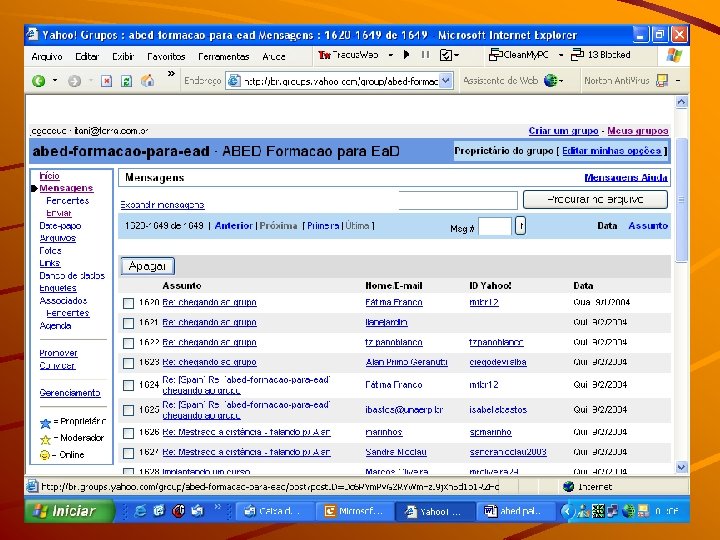Click the Msg # number field

(x=495, y=226)
